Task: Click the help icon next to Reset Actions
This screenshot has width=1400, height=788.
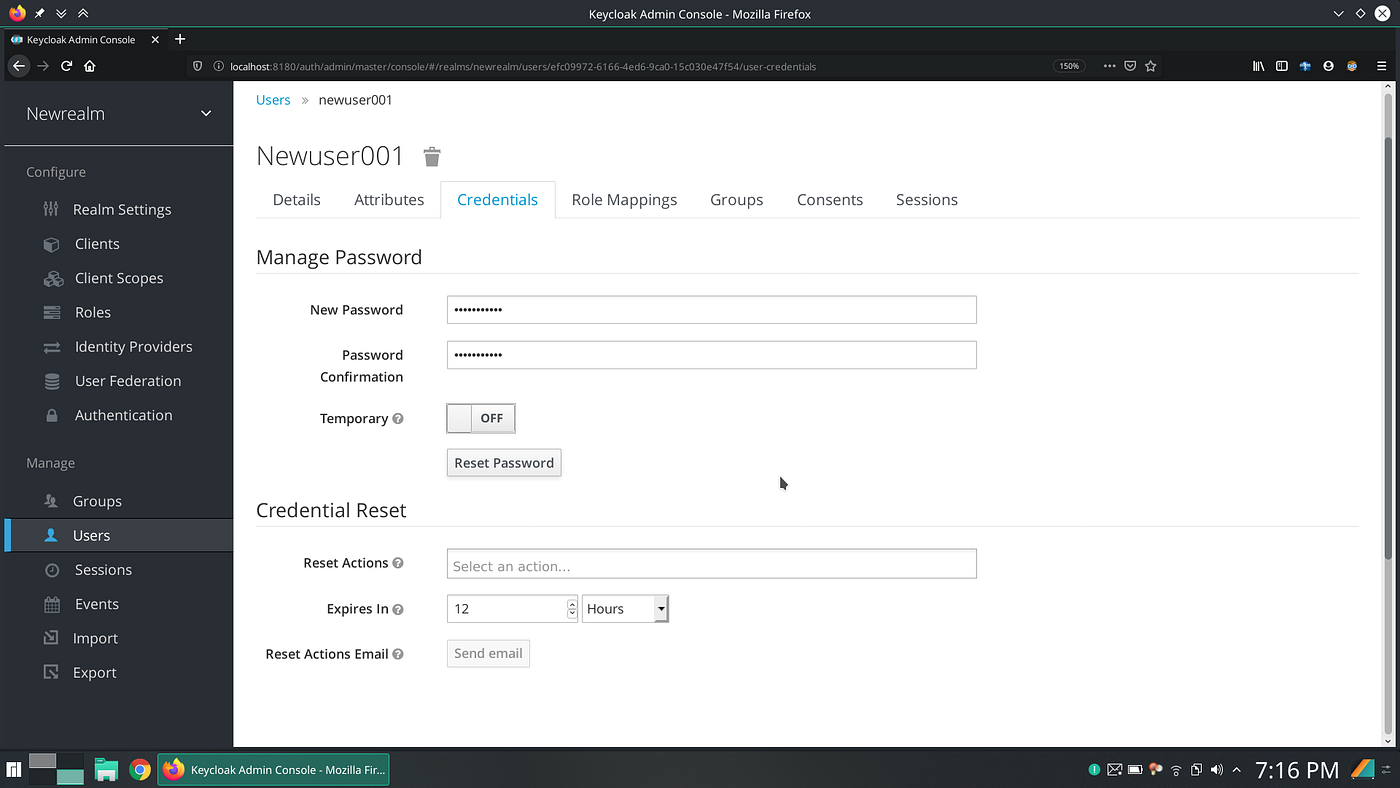Action: [x=399, y=562]
